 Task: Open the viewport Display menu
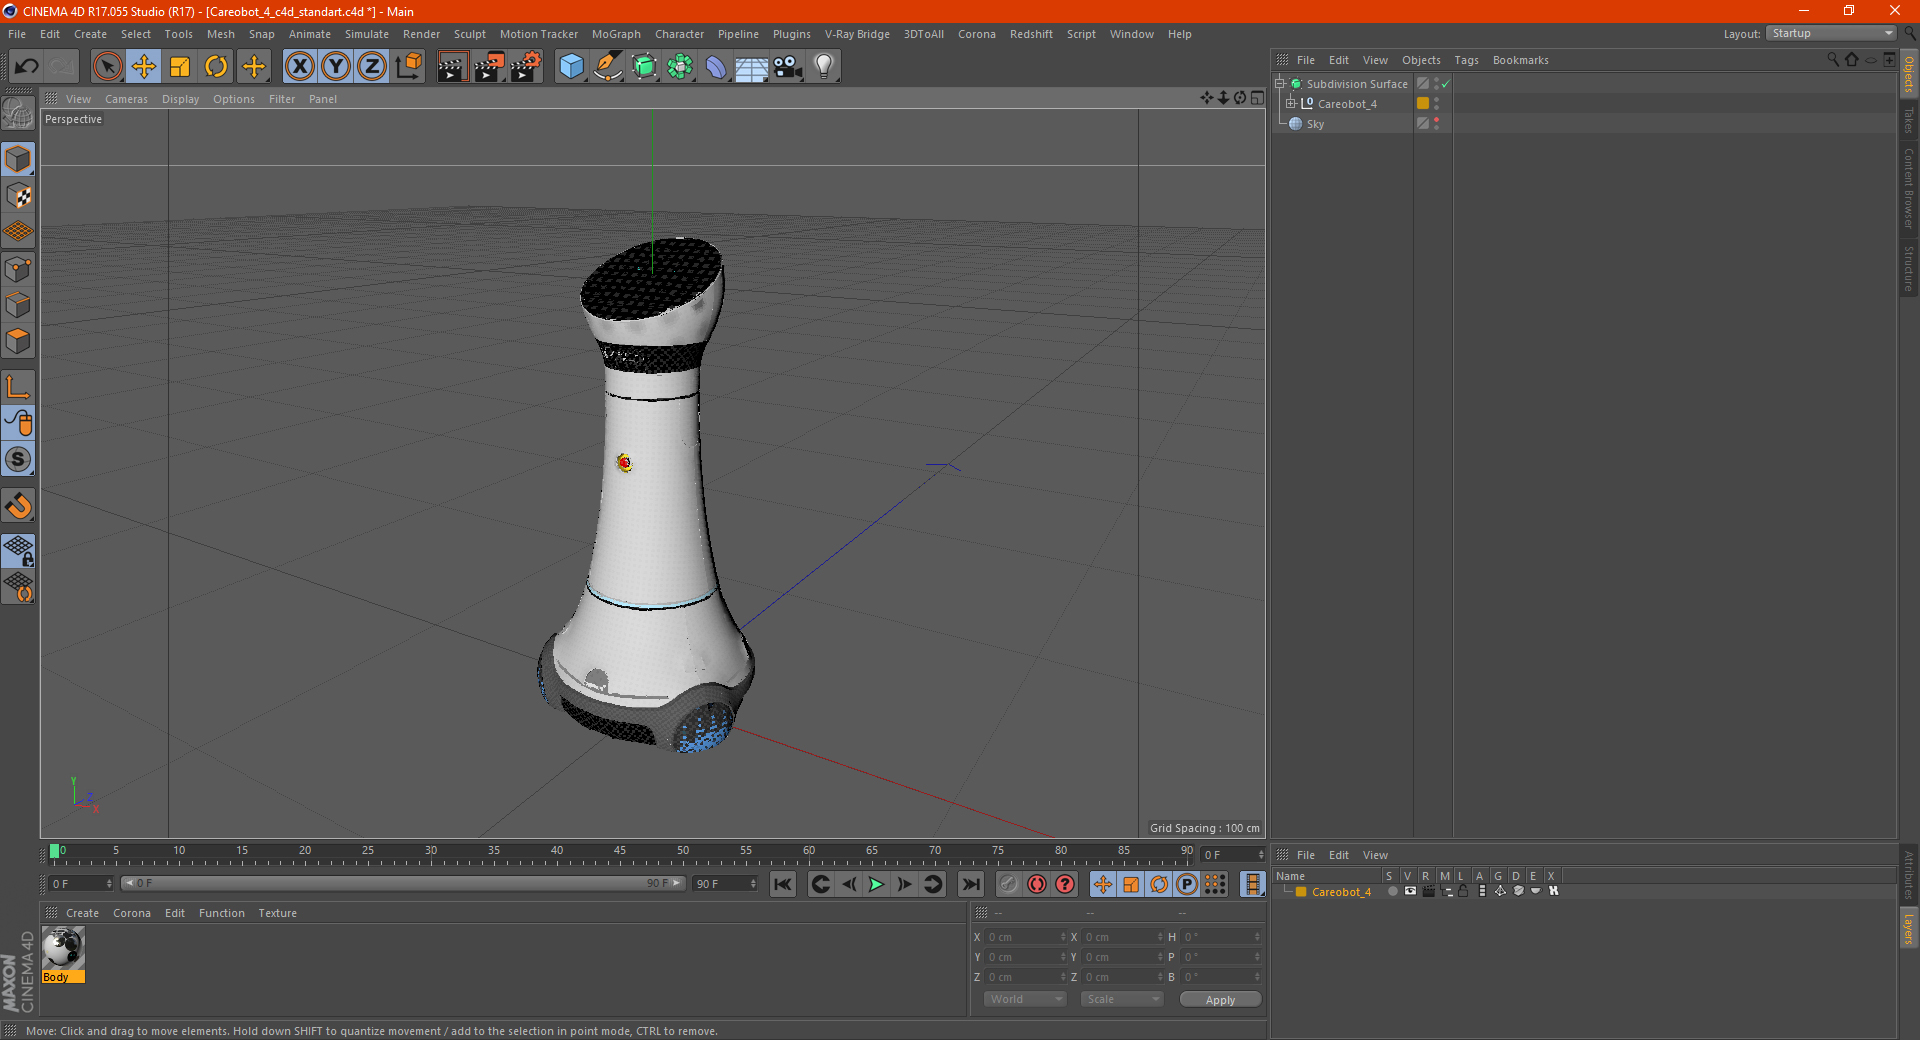[x=180, y=99]
